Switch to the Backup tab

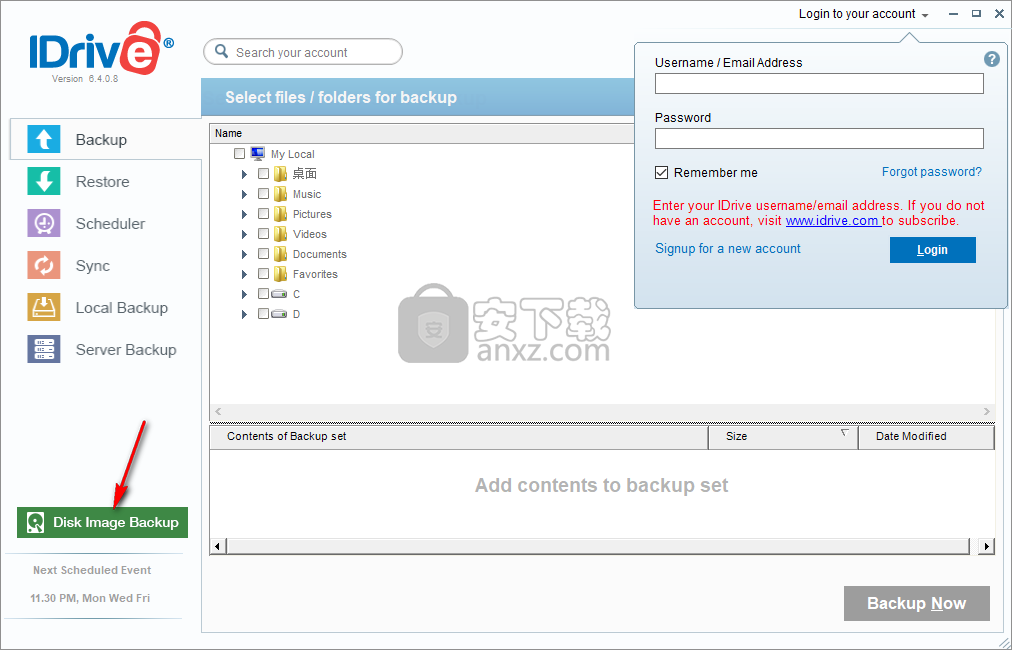(x=106, y=139)
